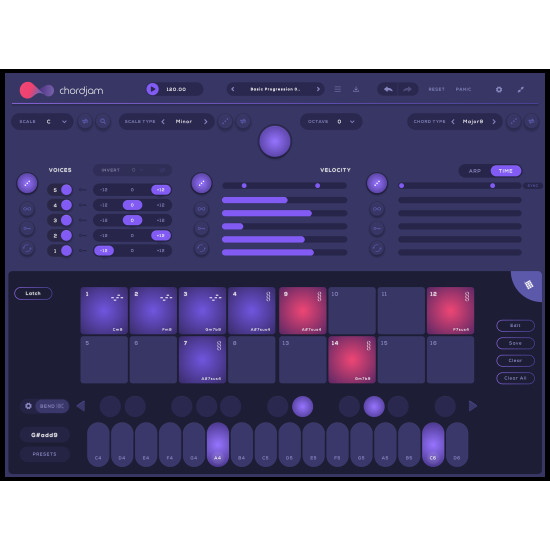Screen dimensions: 550x550
Task: Open the PRESETS button
Action: click(x=45, y=454)
